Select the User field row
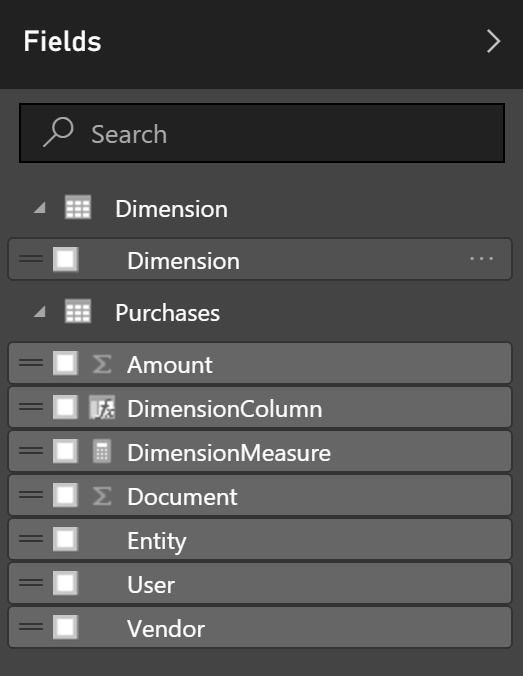Image resolution: width=523 pixels, height=676 pixels. point(260,583)
